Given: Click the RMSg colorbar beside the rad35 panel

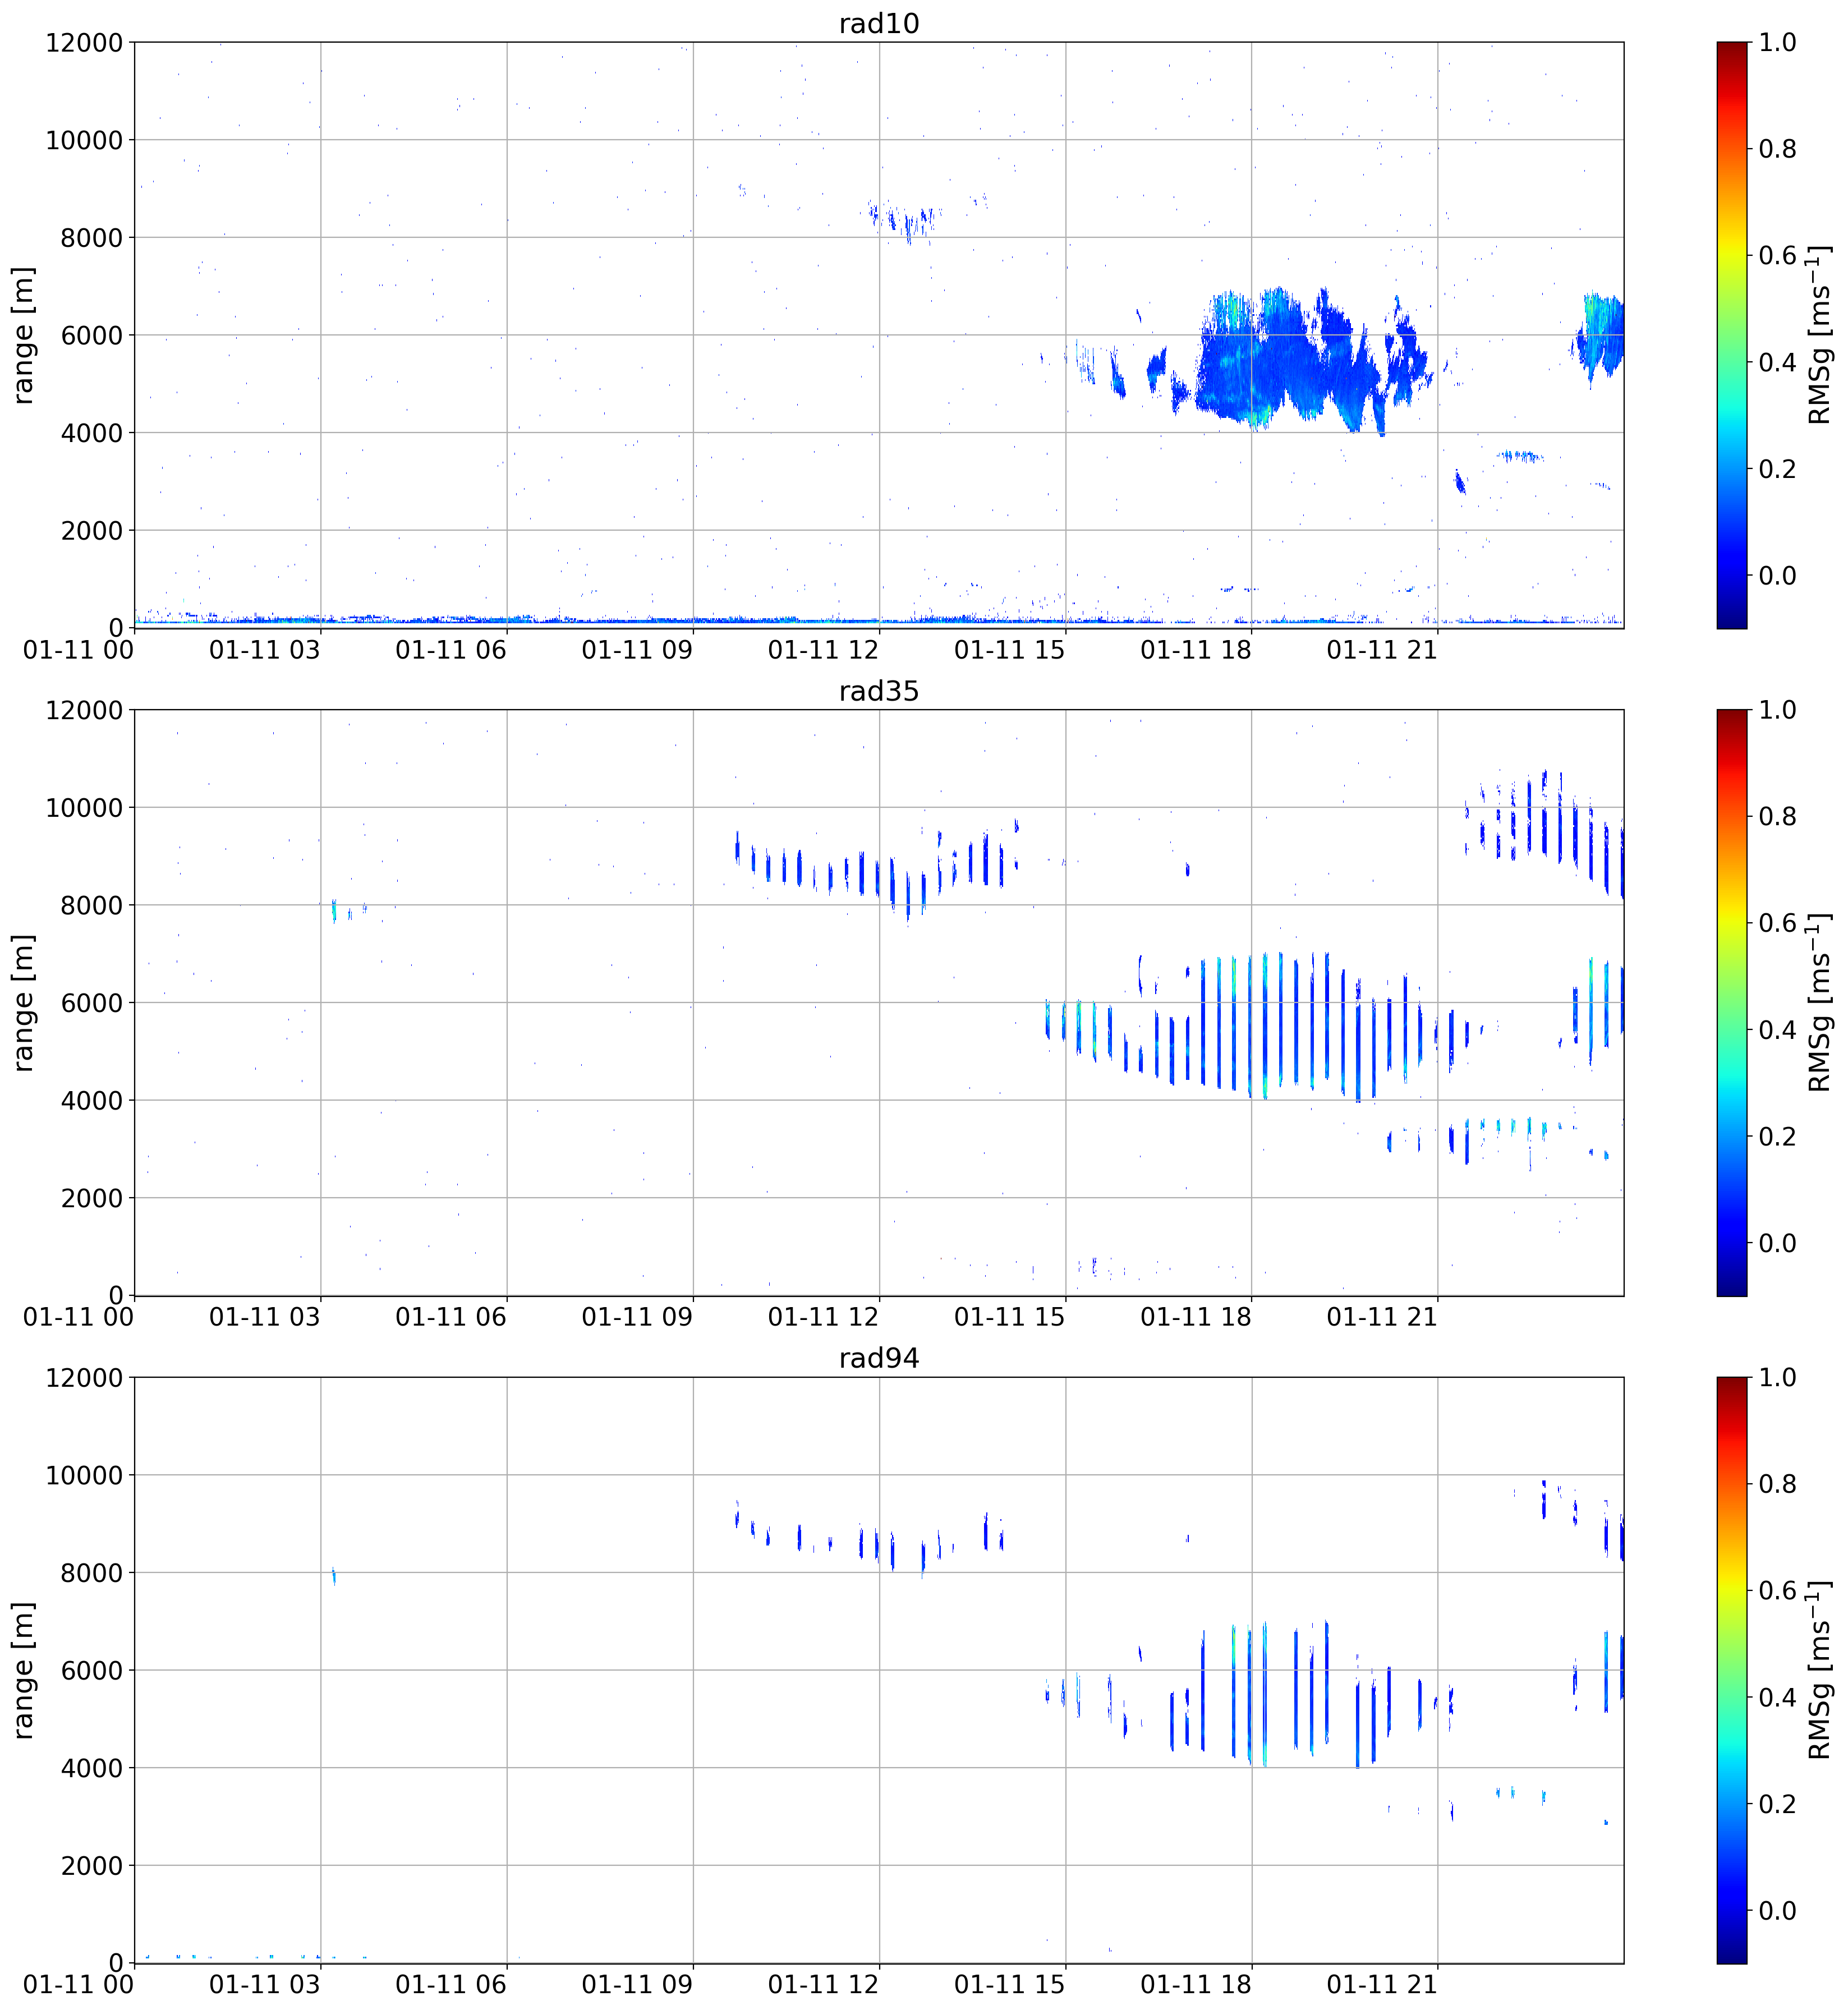Looking at the screenshot, I should coord(1732,1003).
